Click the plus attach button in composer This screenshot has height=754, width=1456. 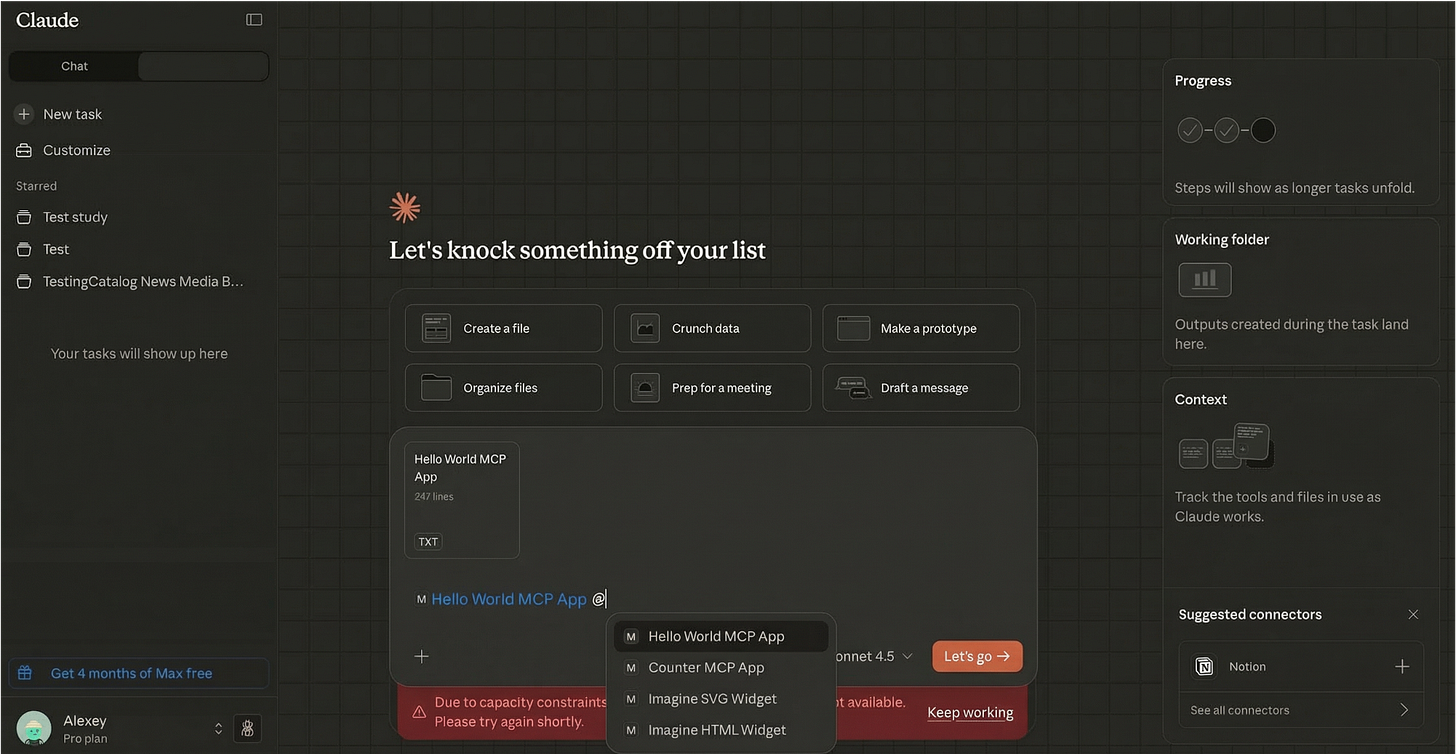pos(422,656)
